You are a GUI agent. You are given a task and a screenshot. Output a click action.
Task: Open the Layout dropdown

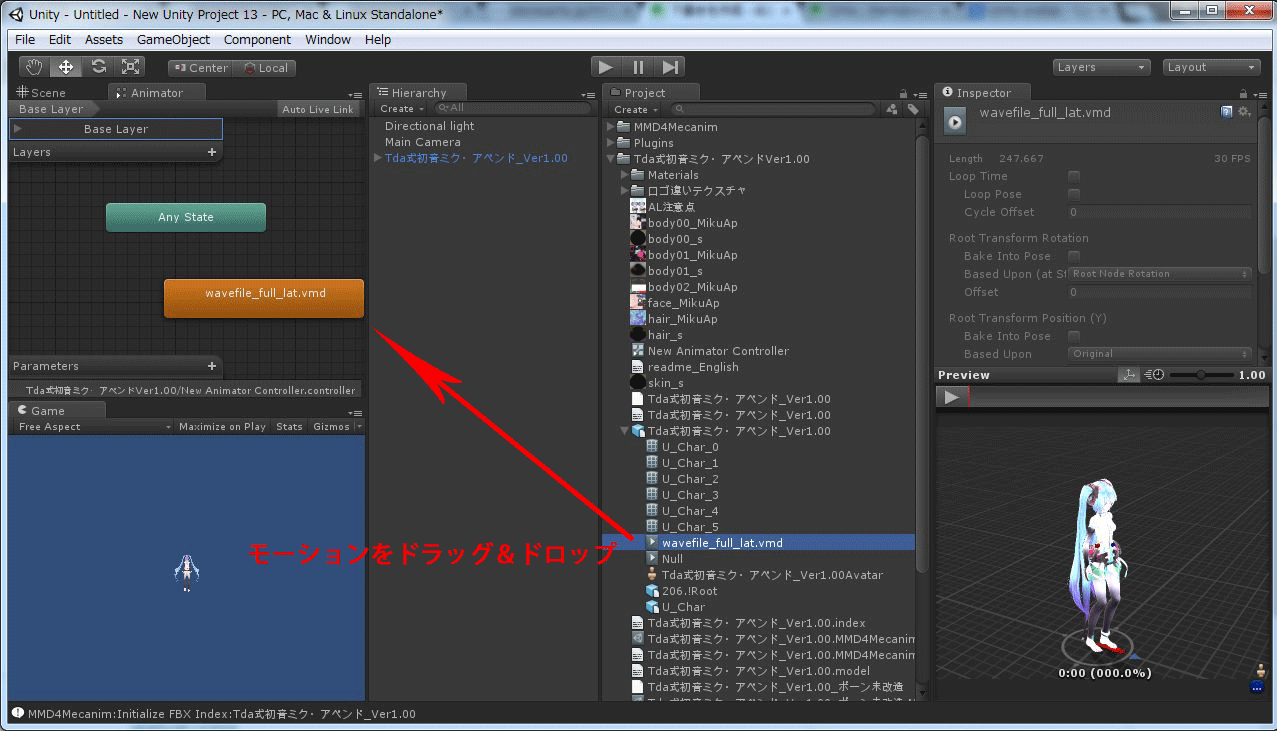pos(1210,66)
